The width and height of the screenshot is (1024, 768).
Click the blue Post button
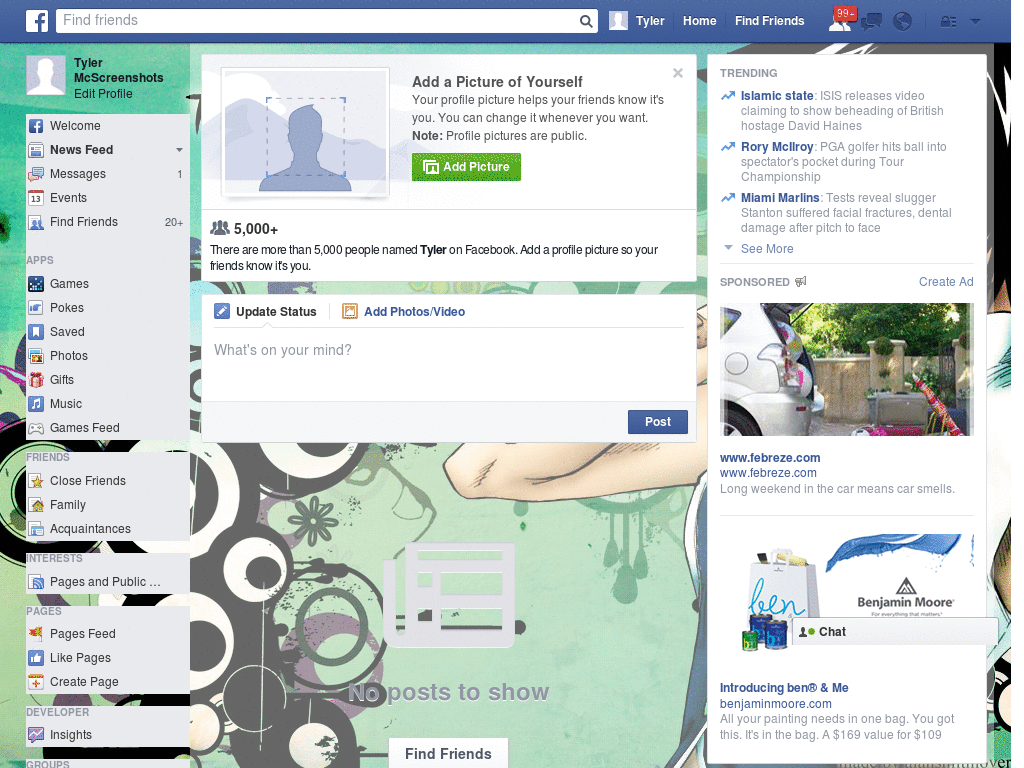[x=658, y=422]
